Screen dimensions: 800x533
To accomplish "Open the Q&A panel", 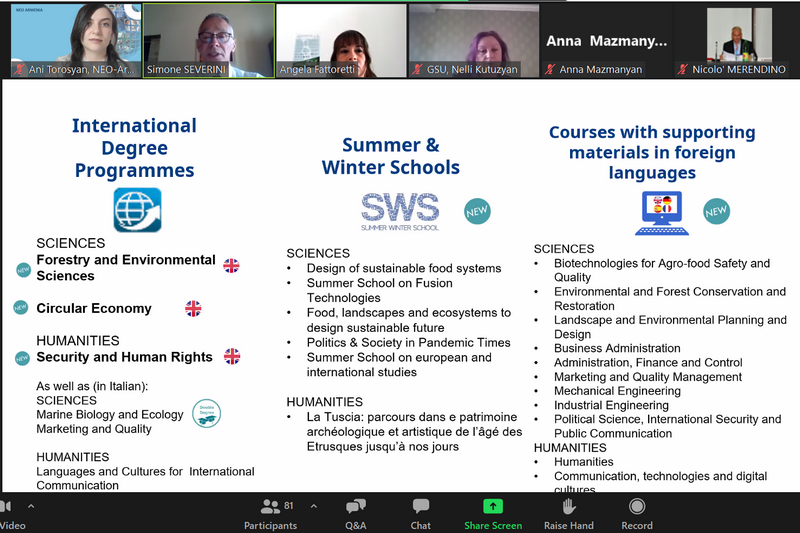I will pyautogui.click(x=356, y=514).
